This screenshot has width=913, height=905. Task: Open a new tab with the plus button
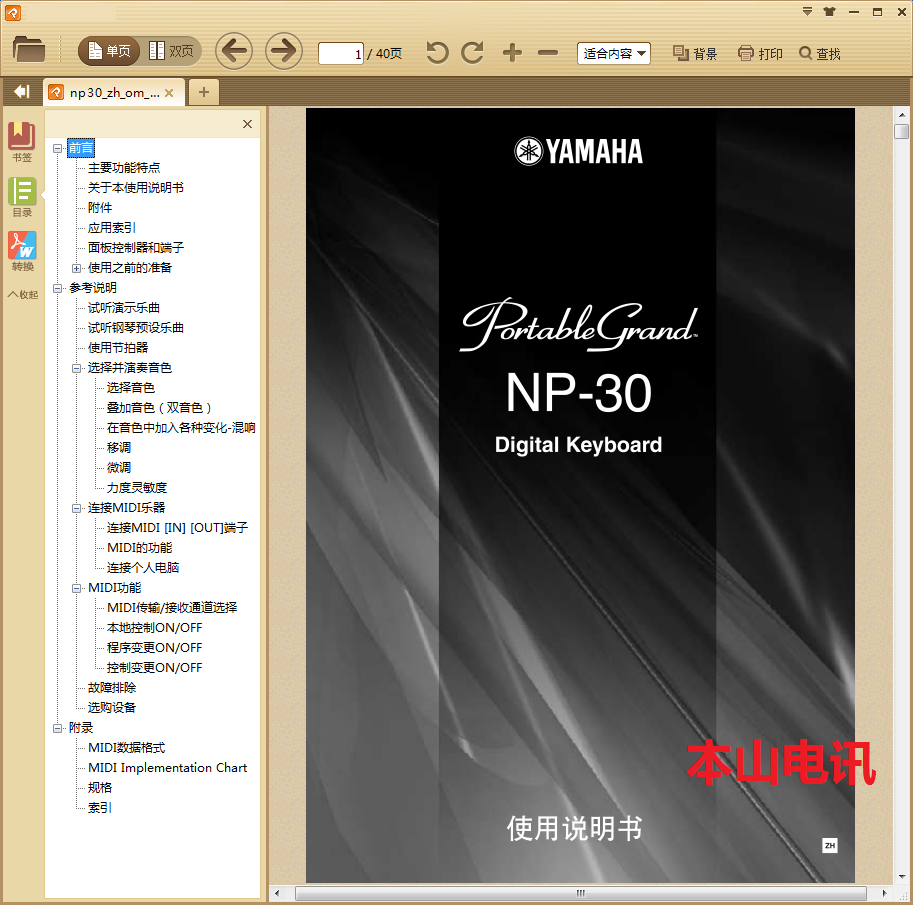click(x=204, y=92)
